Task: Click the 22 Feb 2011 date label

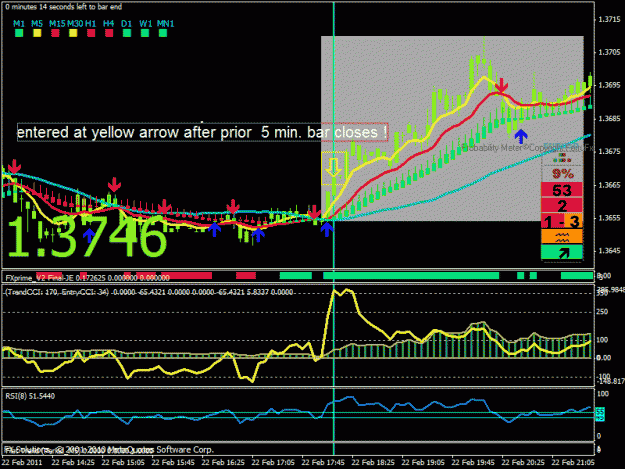Action: point(22,462)
